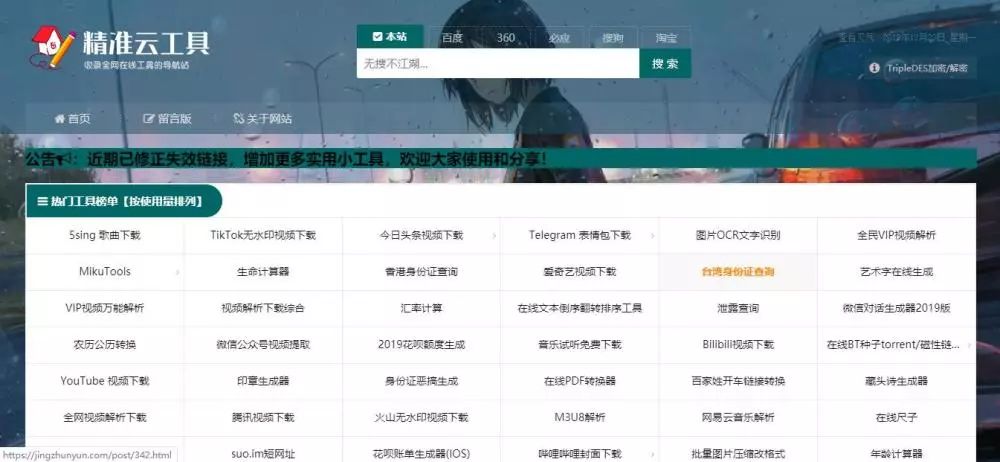1000x462 pixels.
Task: Open 泄露查询 tool
Action: (738, 308)
